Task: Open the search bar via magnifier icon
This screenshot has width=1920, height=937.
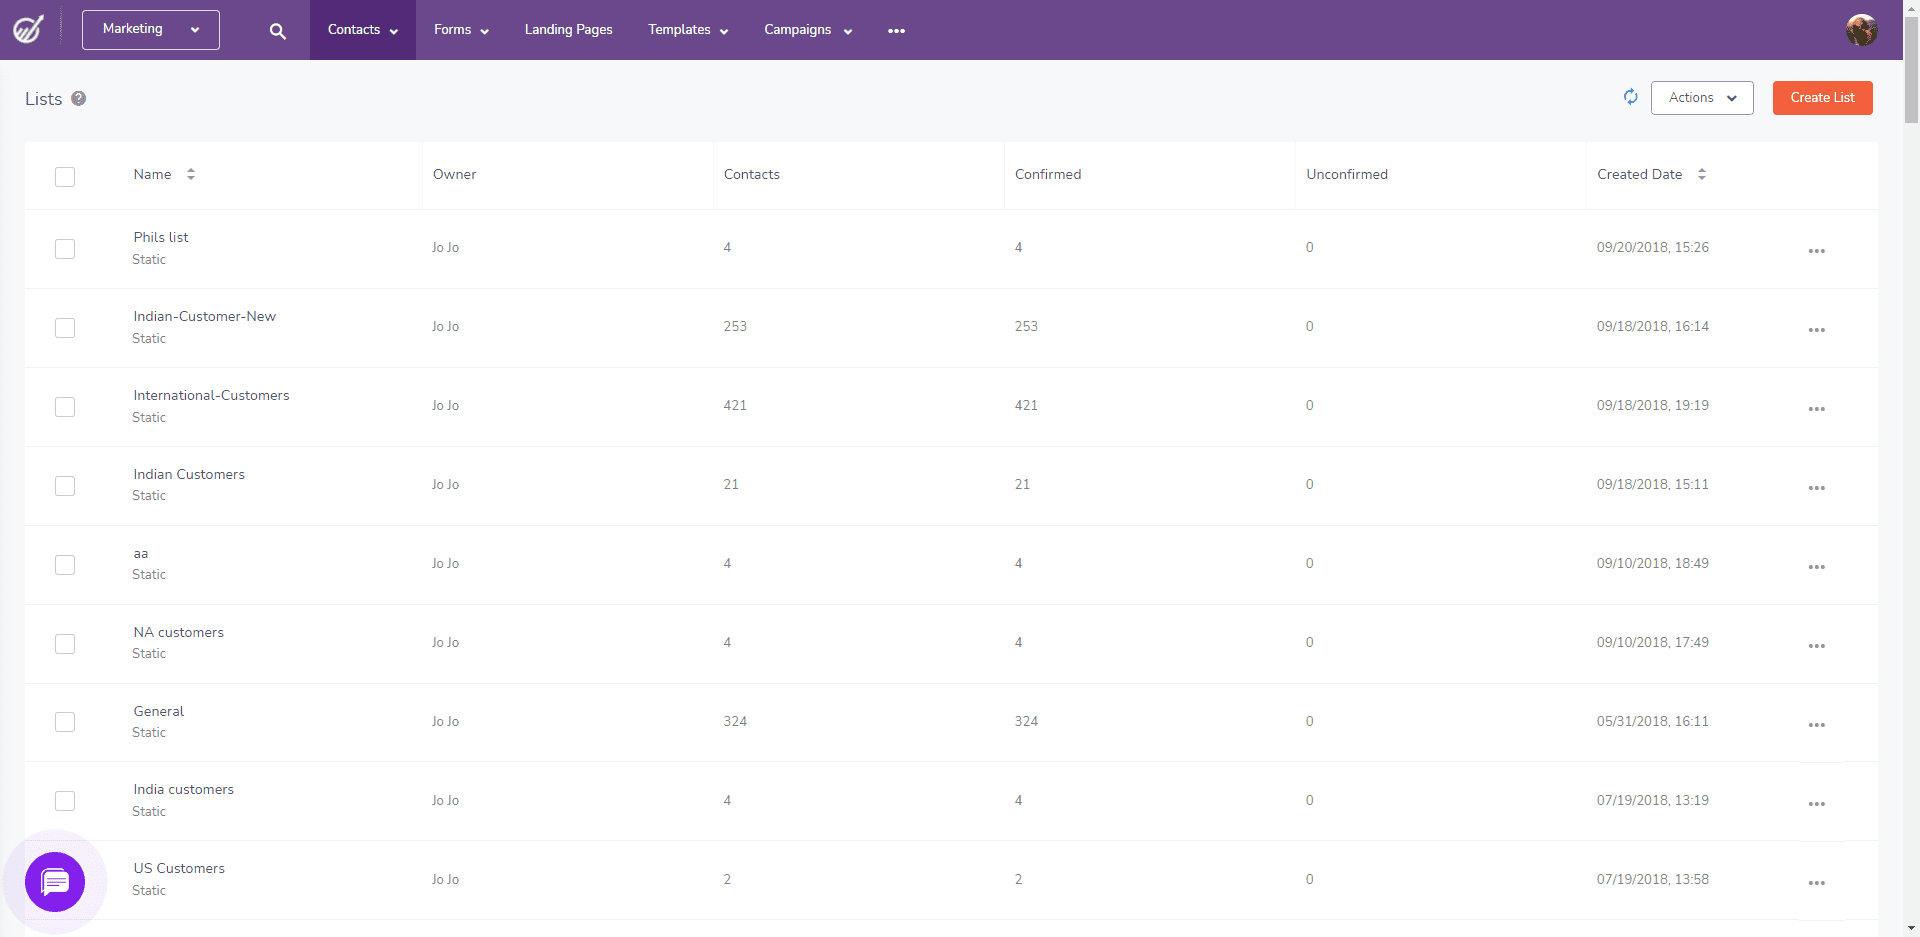Action: (276, 30)
